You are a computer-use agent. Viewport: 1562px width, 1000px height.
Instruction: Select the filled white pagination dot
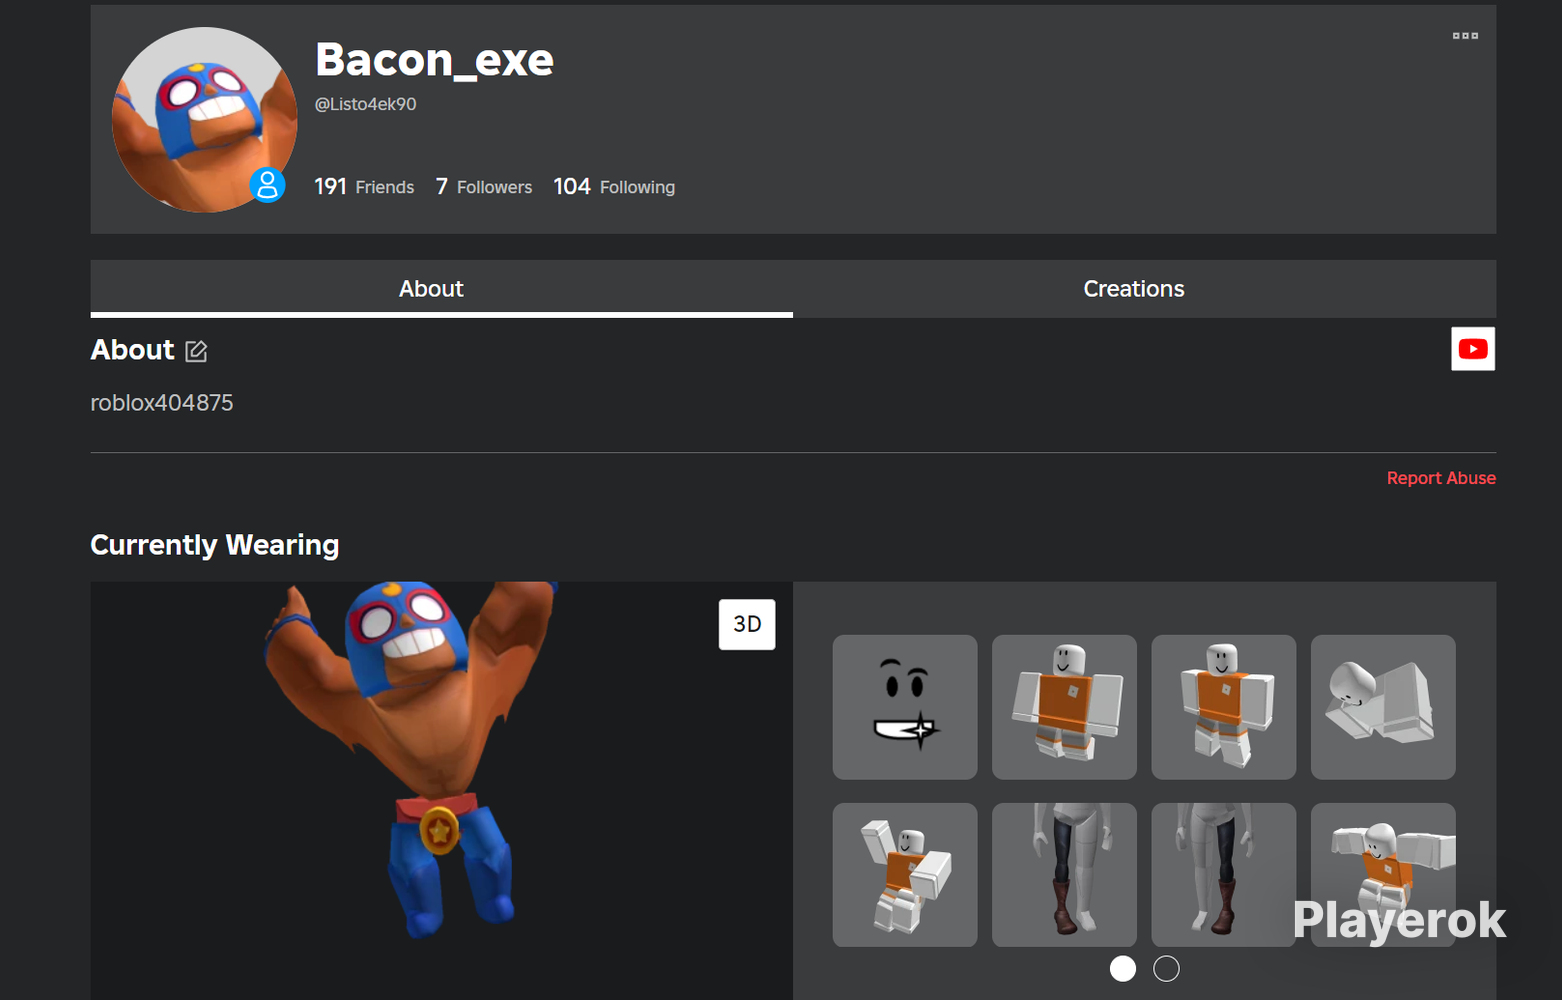click(x=1123, y=968)
